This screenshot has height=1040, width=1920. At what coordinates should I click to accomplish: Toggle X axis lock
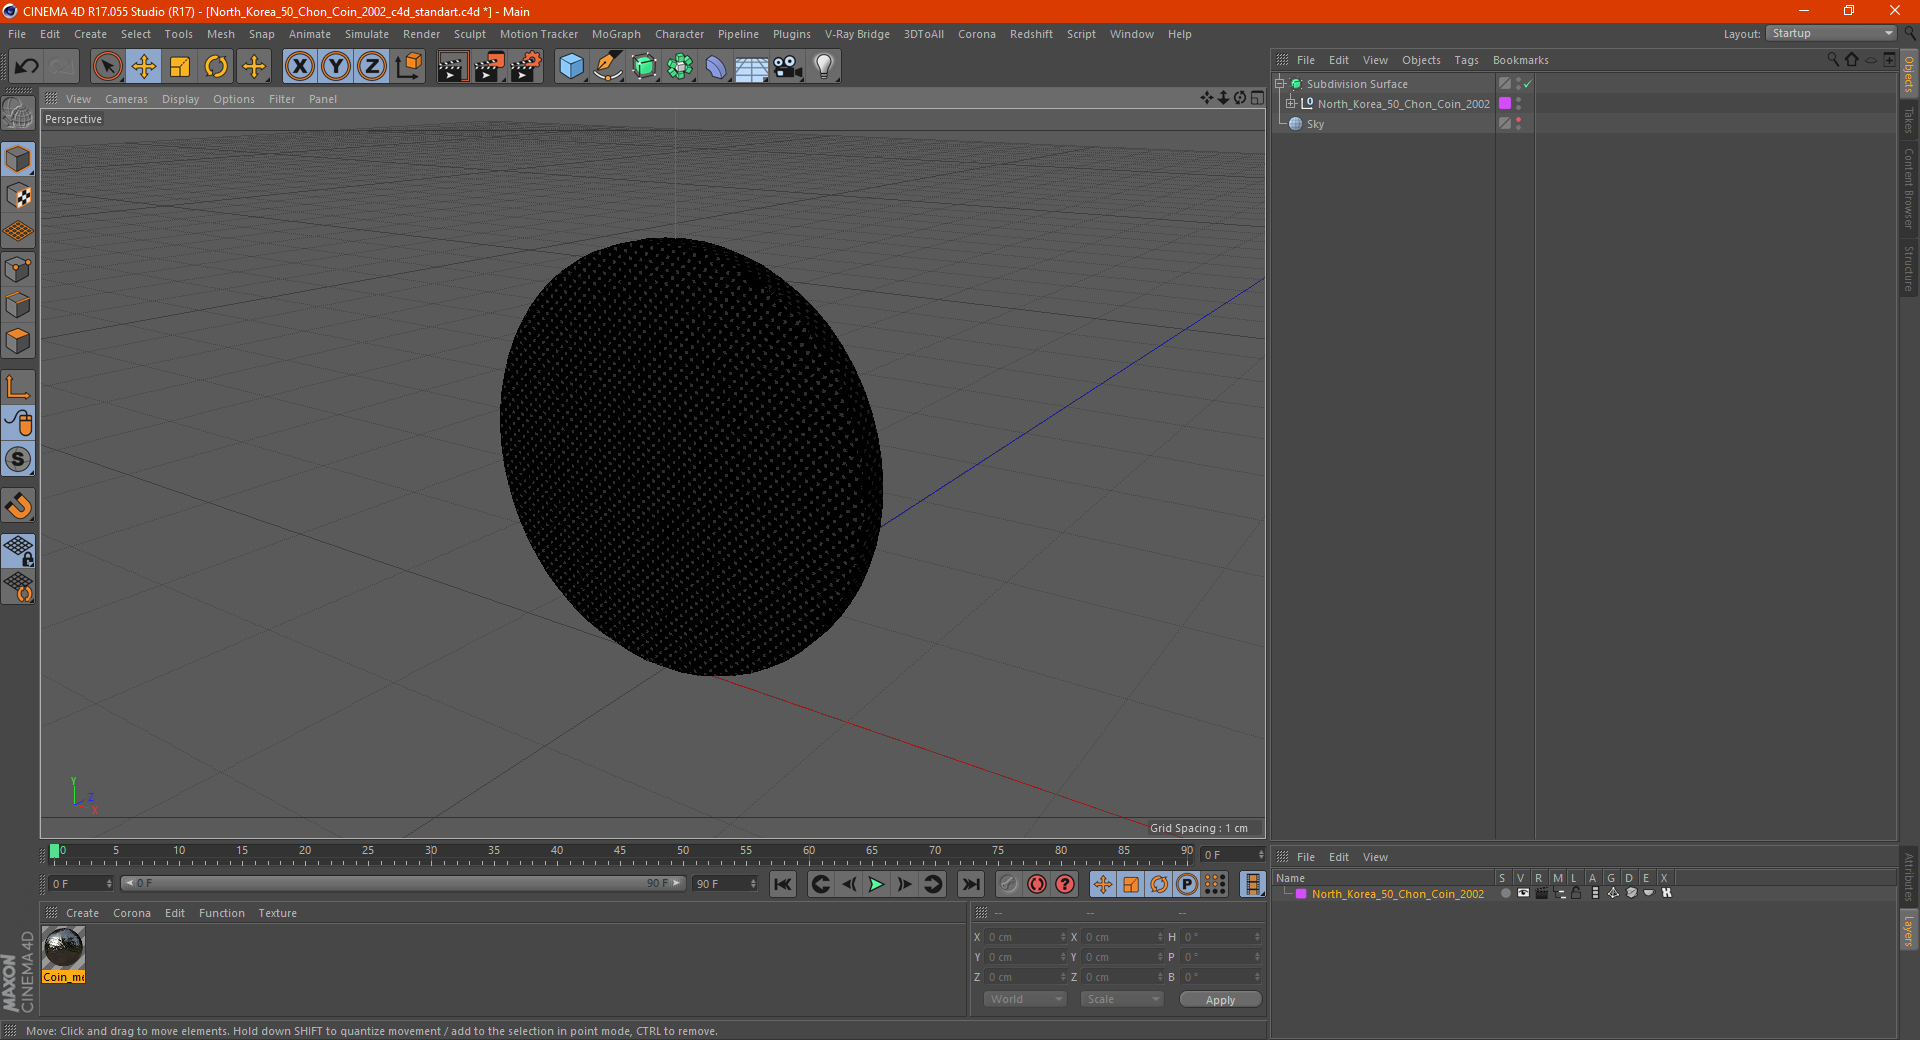[x=299, y=67]
